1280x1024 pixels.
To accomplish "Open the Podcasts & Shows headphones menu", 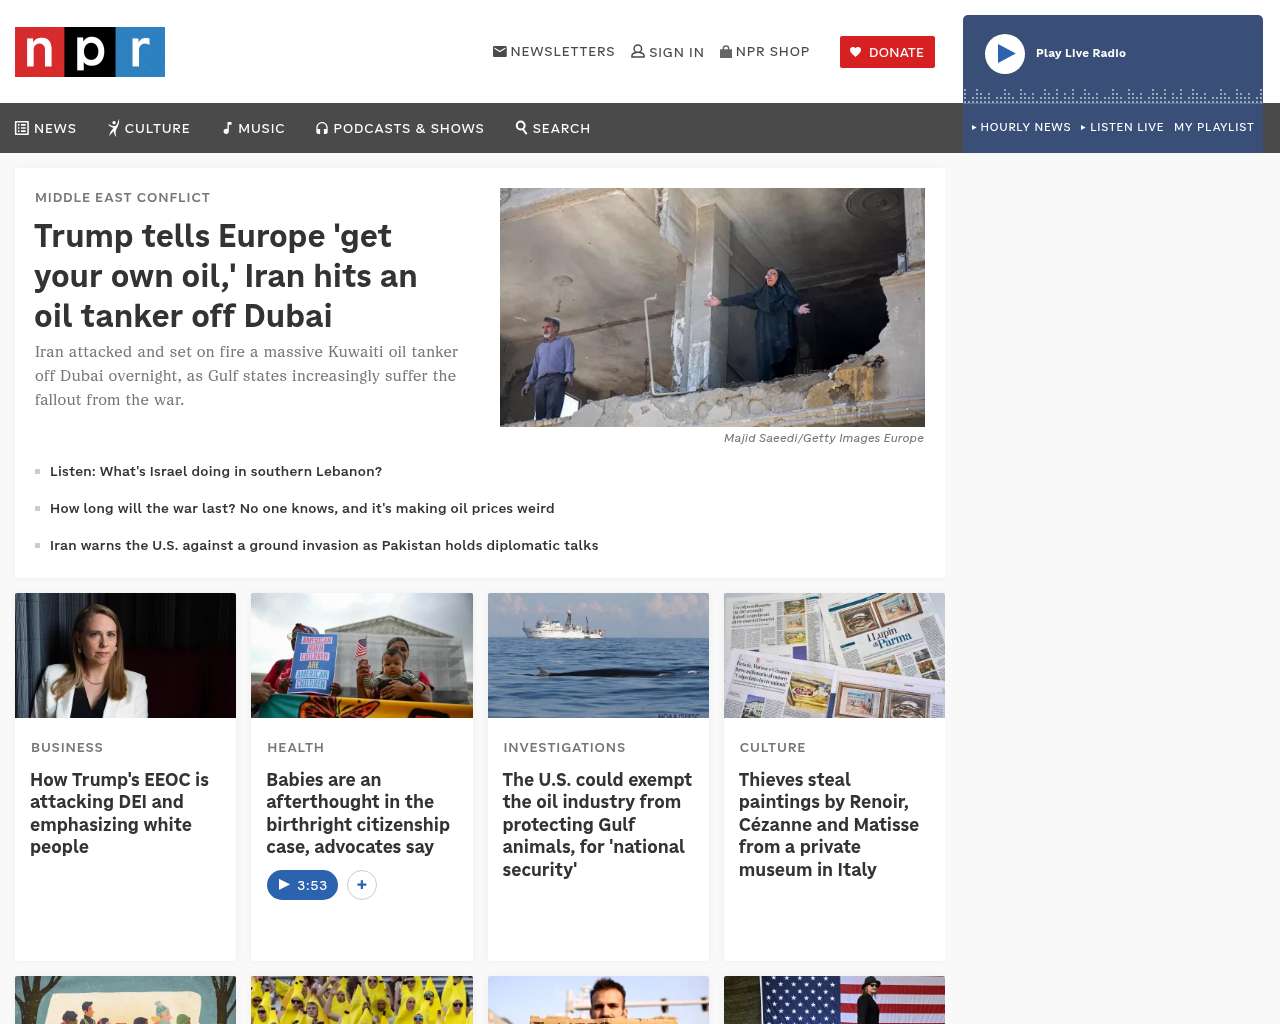I will pos(400,128).
